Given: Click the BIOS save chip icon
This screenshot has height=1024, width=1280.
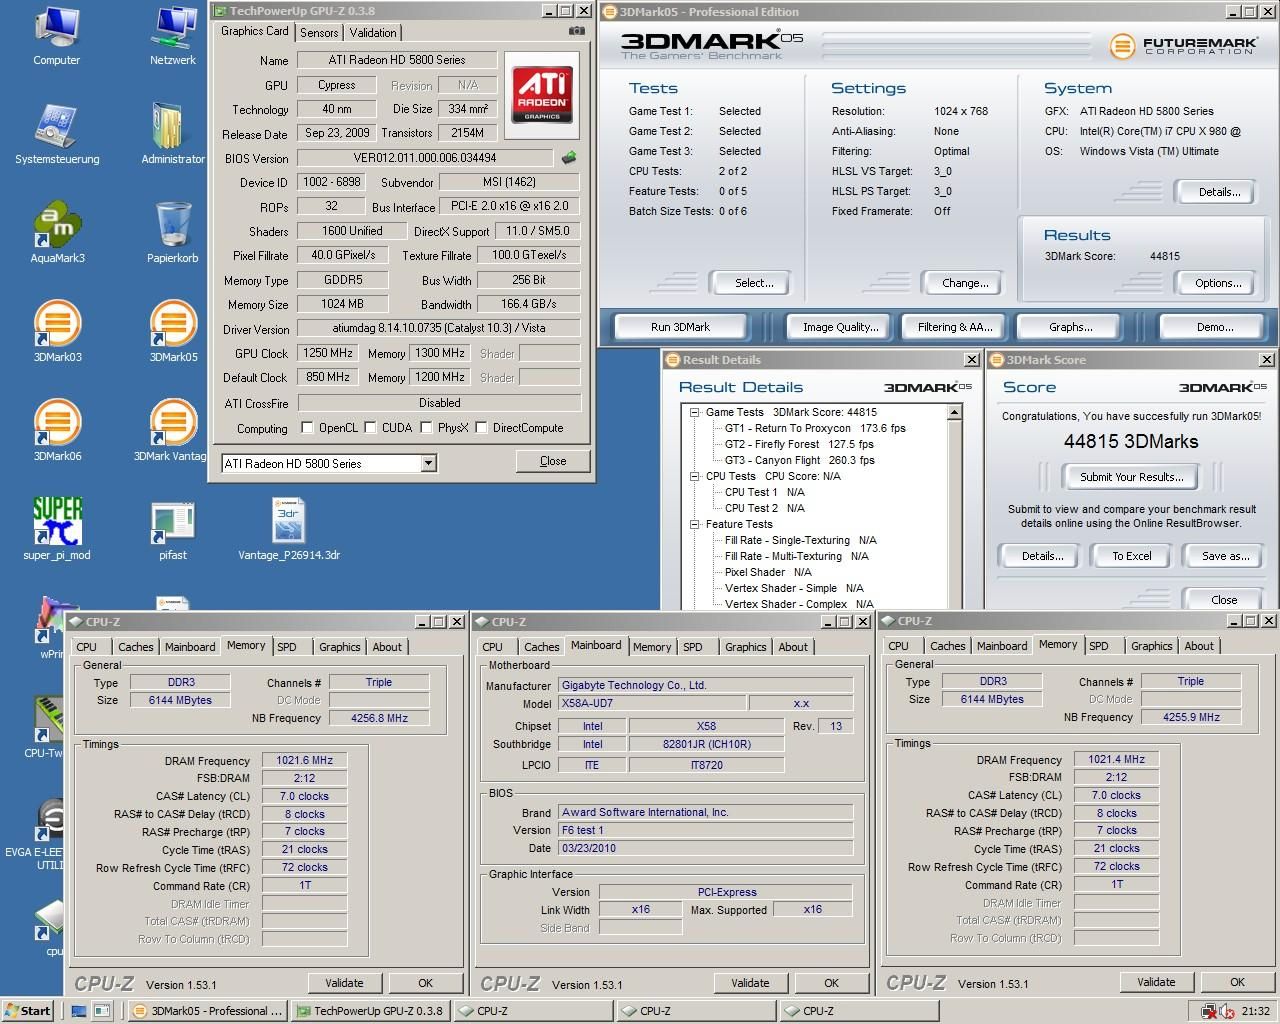Looking at the screenshot, I should coord(569,158).
